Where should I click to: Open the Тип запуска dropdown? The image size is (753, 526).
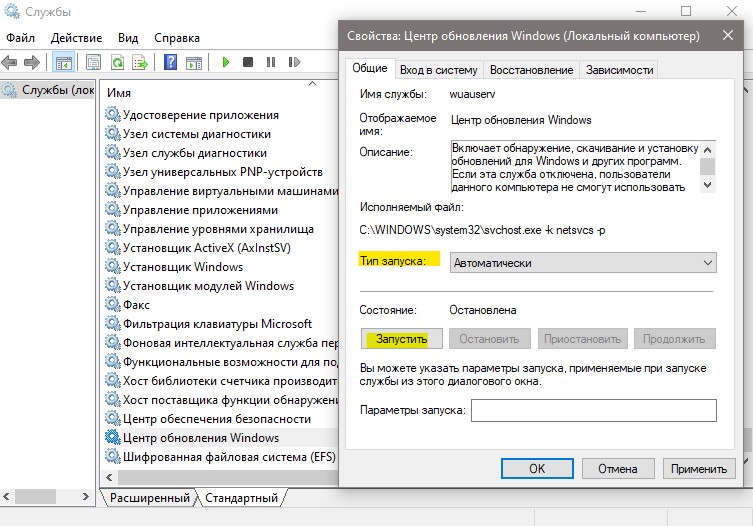[x=583, y=263]
